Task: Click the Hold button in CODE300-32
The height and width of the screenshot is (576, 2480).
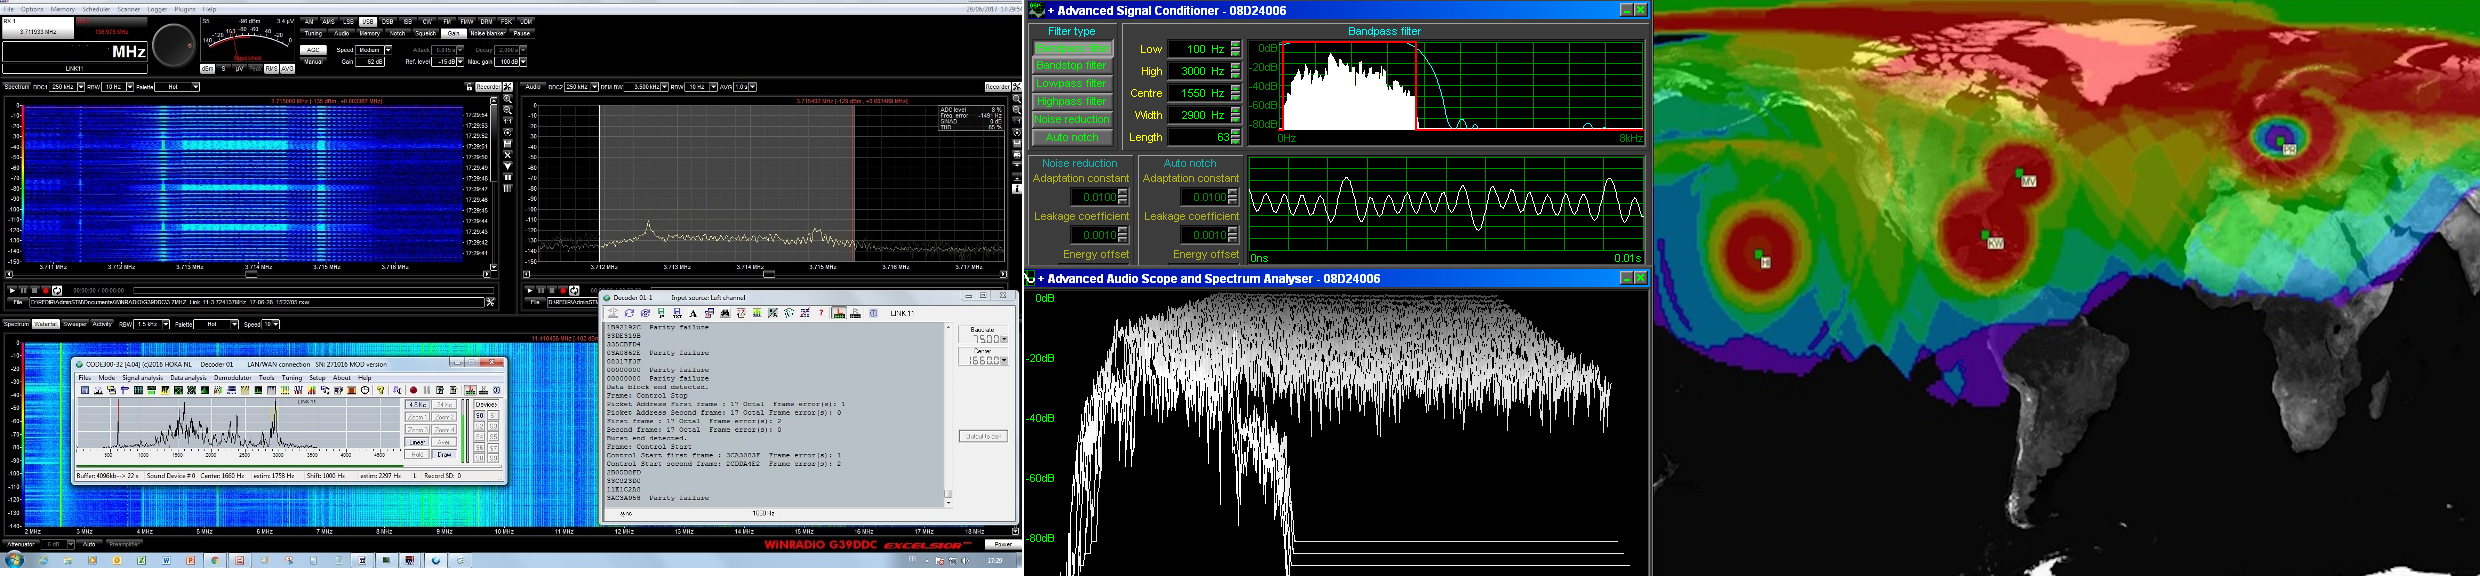Action: tap(416, 454)
